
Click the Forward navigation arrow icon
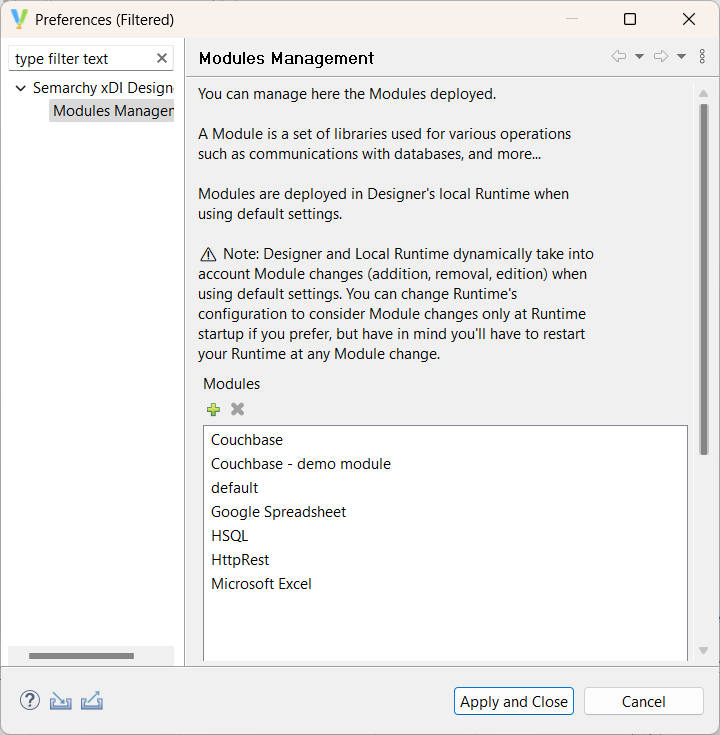(x=660, y=57)
